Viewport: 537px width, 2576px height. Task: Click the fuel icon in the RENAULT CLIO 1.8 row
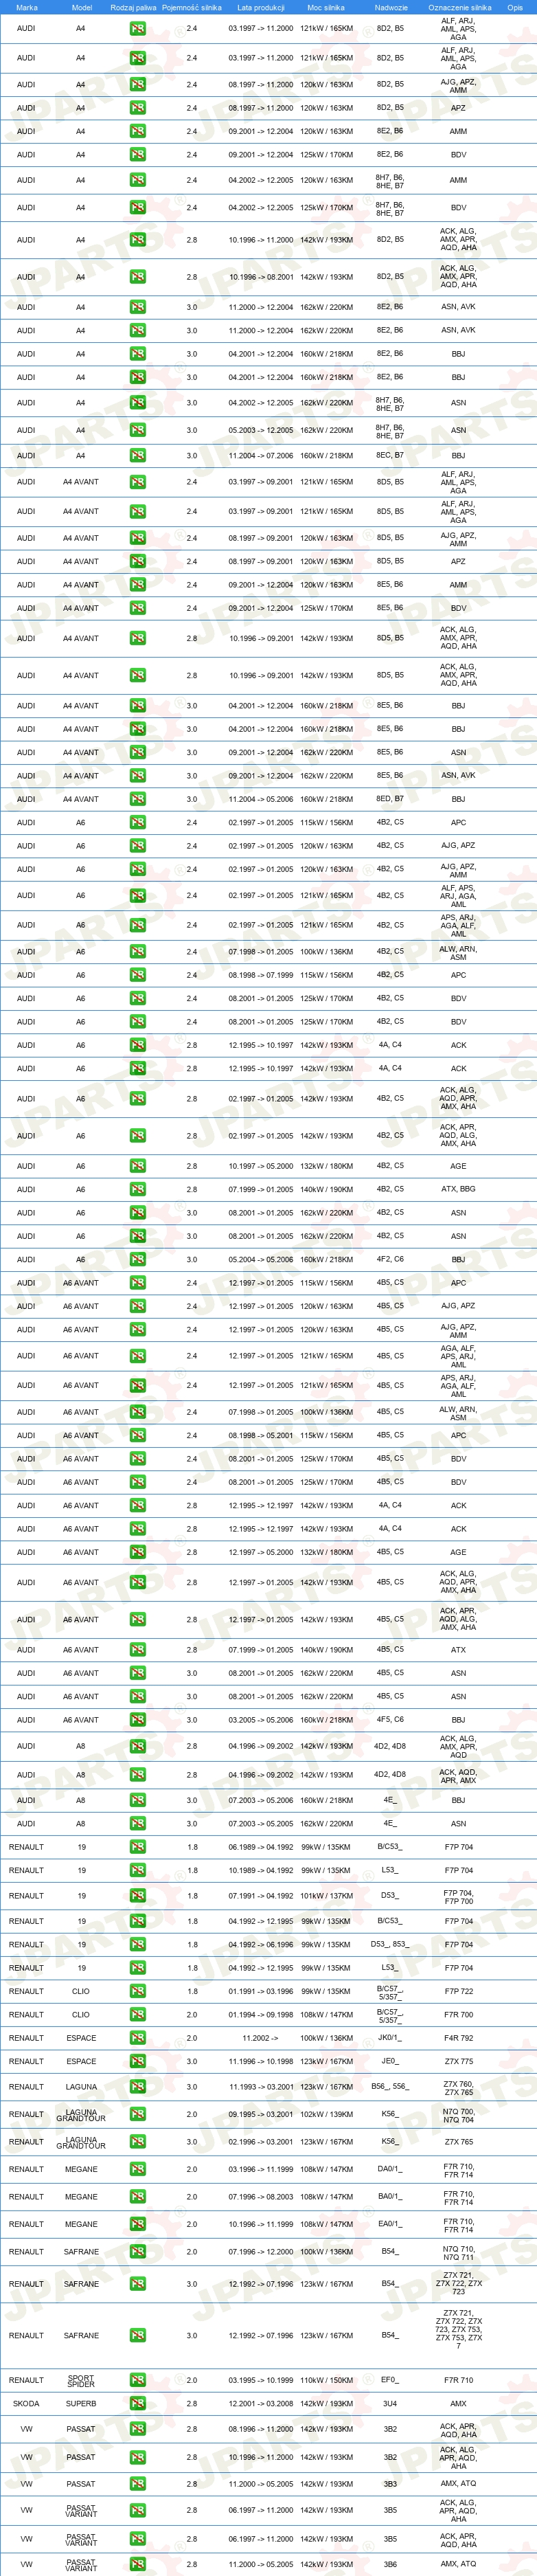tap(137, 1991)
